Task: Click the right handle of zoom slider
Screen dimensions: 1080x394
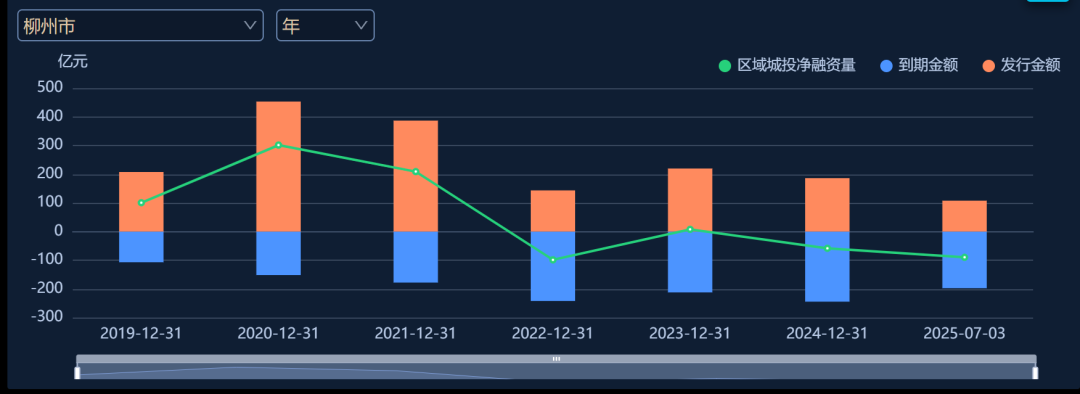Action: tap(1035, 373)
